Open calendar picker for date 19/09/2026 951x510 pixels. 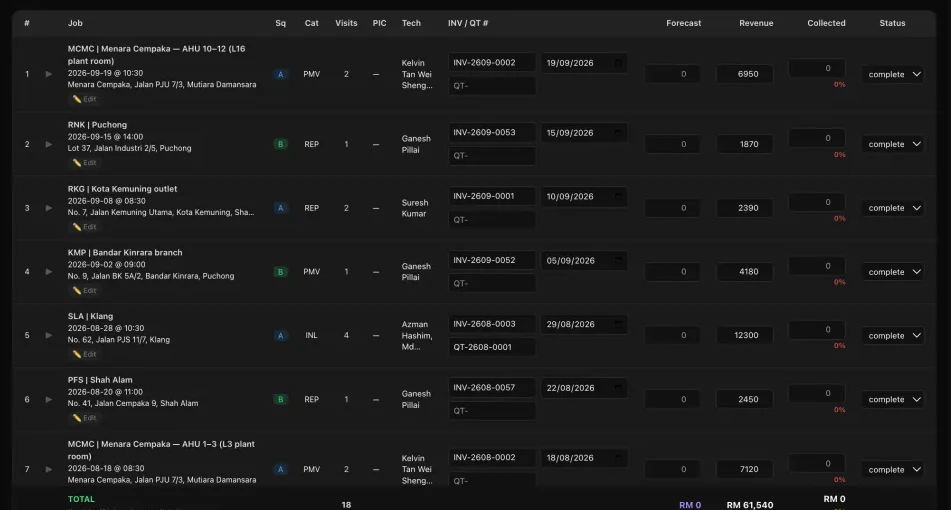618,63
